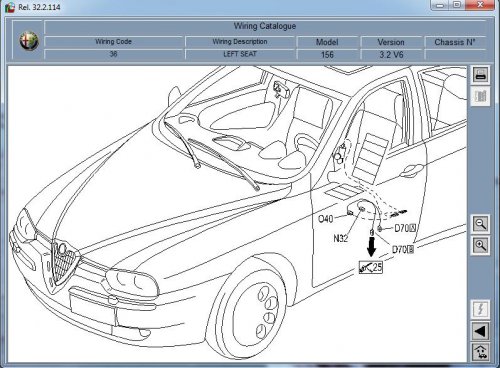This screenshot has height=368, width=500.
Task: Select the D70 A connector label
Action: click(405, 228)
